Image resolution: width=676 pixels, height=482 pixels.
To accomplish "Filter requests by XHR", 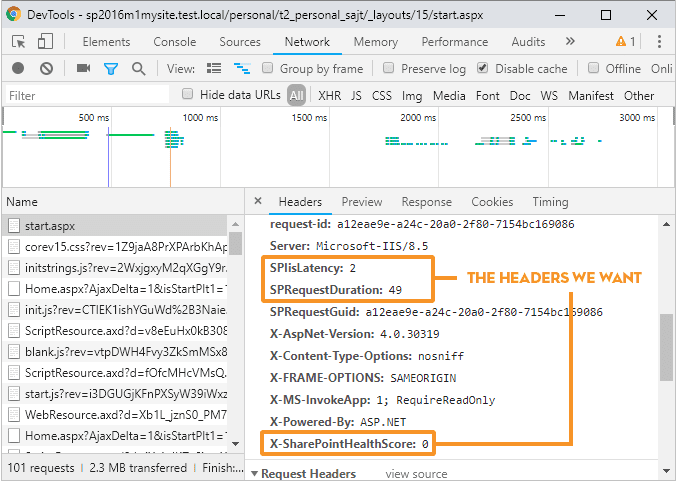I will point(329,95).
